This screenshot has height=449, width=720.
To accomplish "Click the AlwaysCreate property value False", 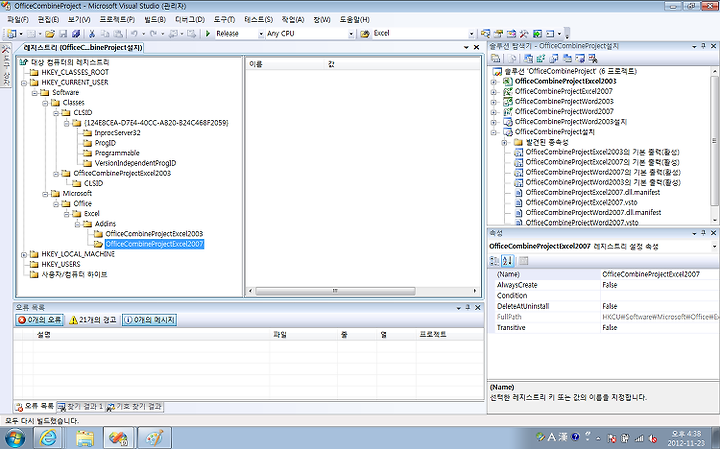I will click(x=659, y=285).
